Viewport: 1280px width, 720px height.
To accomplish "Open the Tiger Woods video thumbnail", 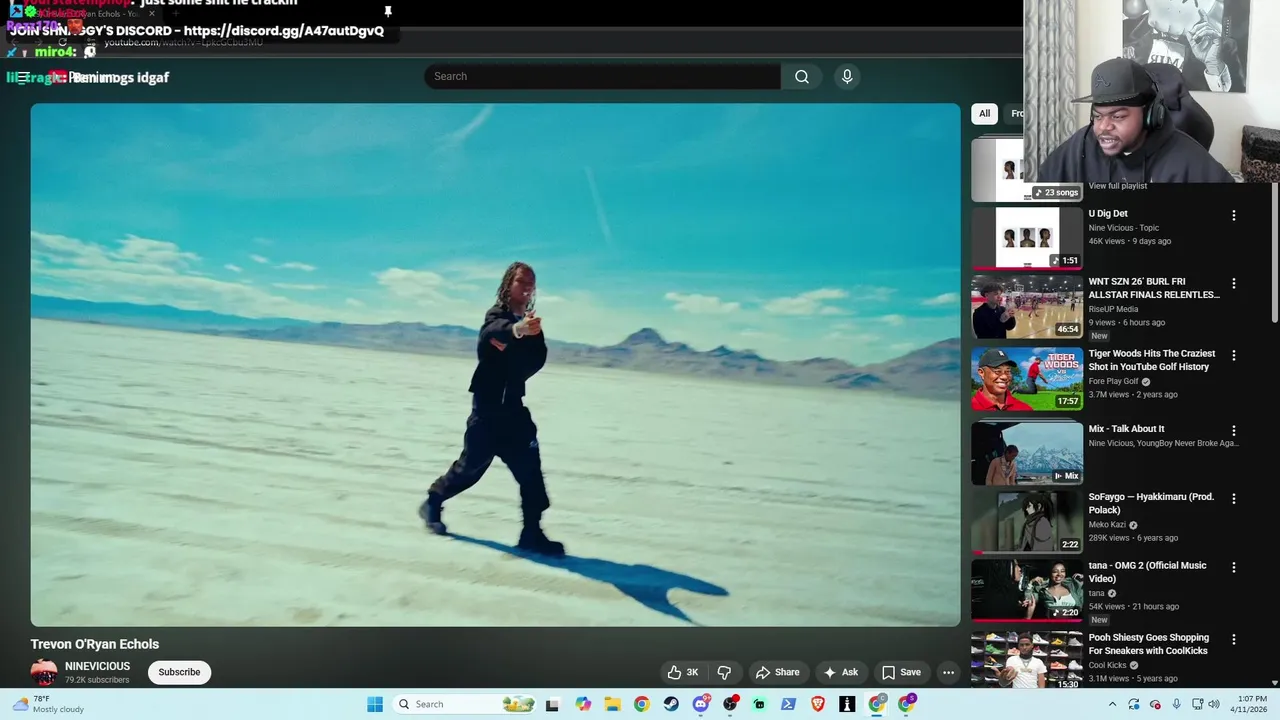I will [1027, 379].
